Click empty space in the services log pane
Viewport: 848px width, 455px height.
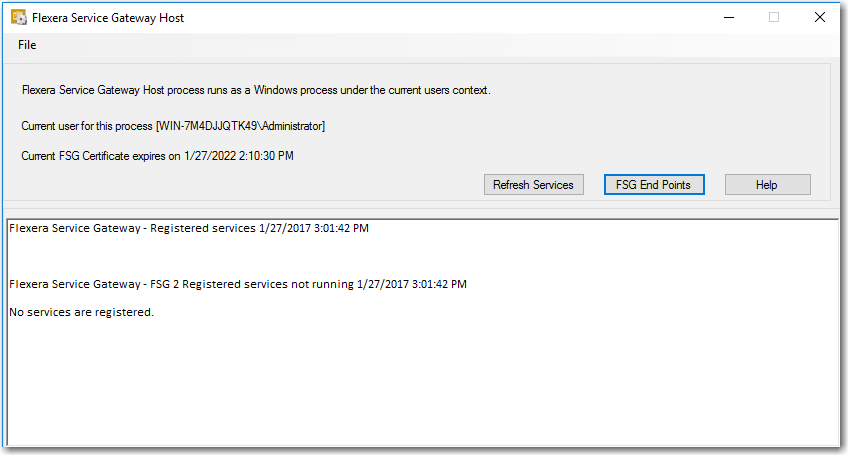pos(422,384)
